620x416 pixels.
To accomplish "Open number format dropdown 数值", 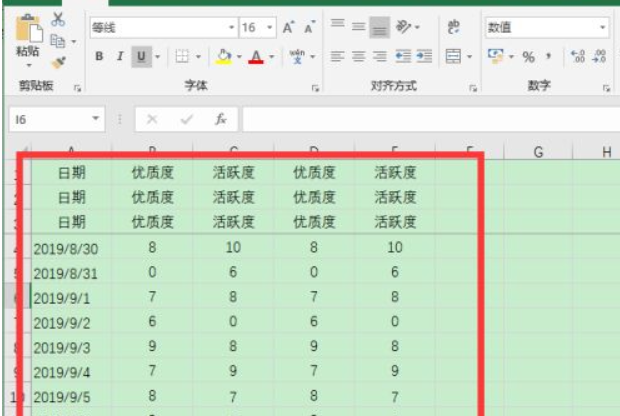I will coord(603,27).
